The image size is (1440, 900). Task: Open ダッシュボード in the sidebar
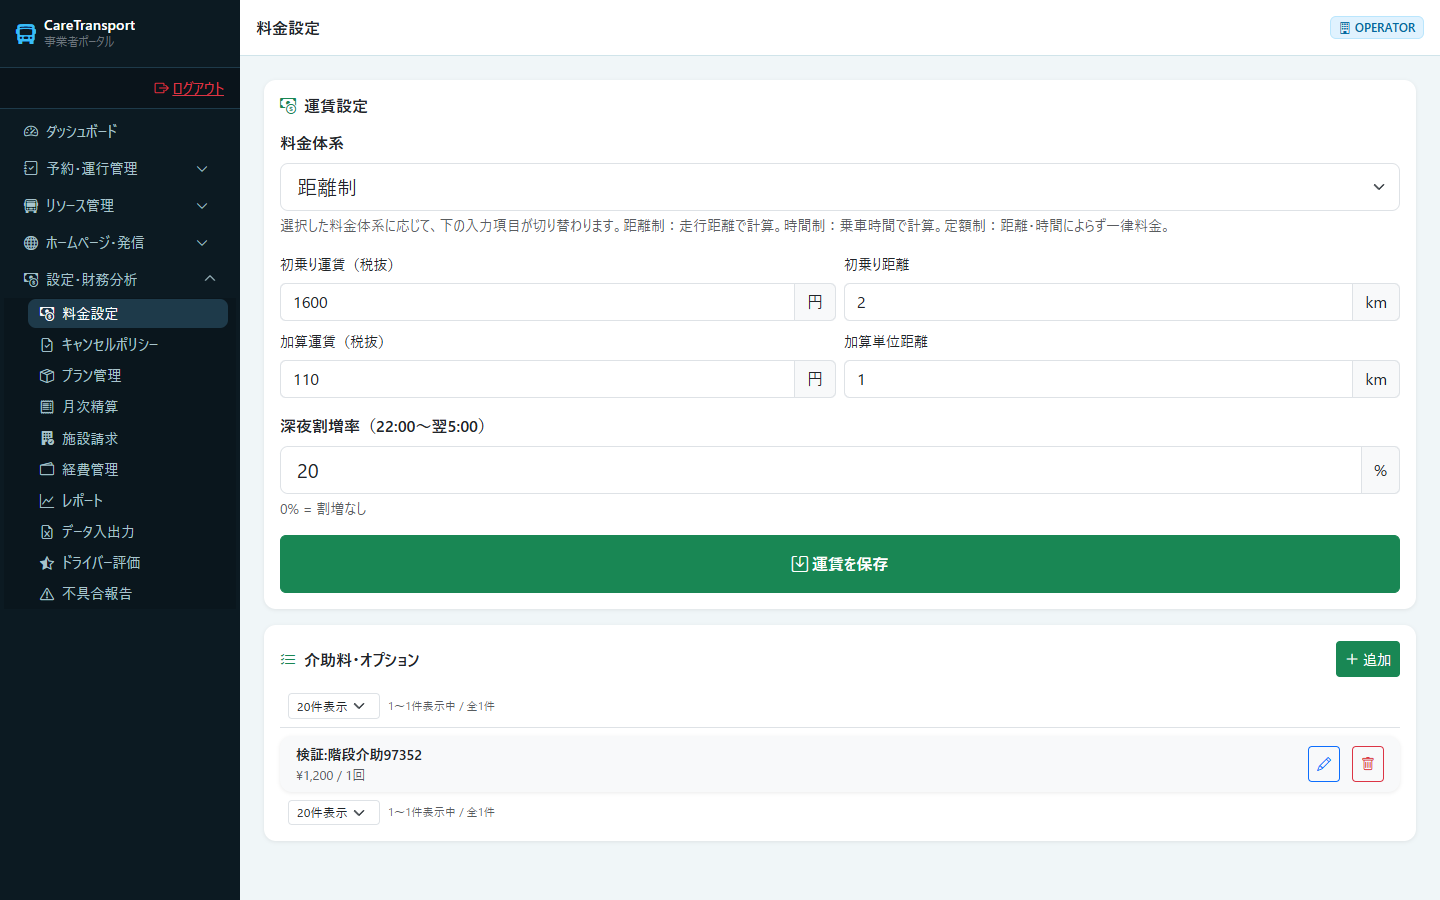pos(120,131)
